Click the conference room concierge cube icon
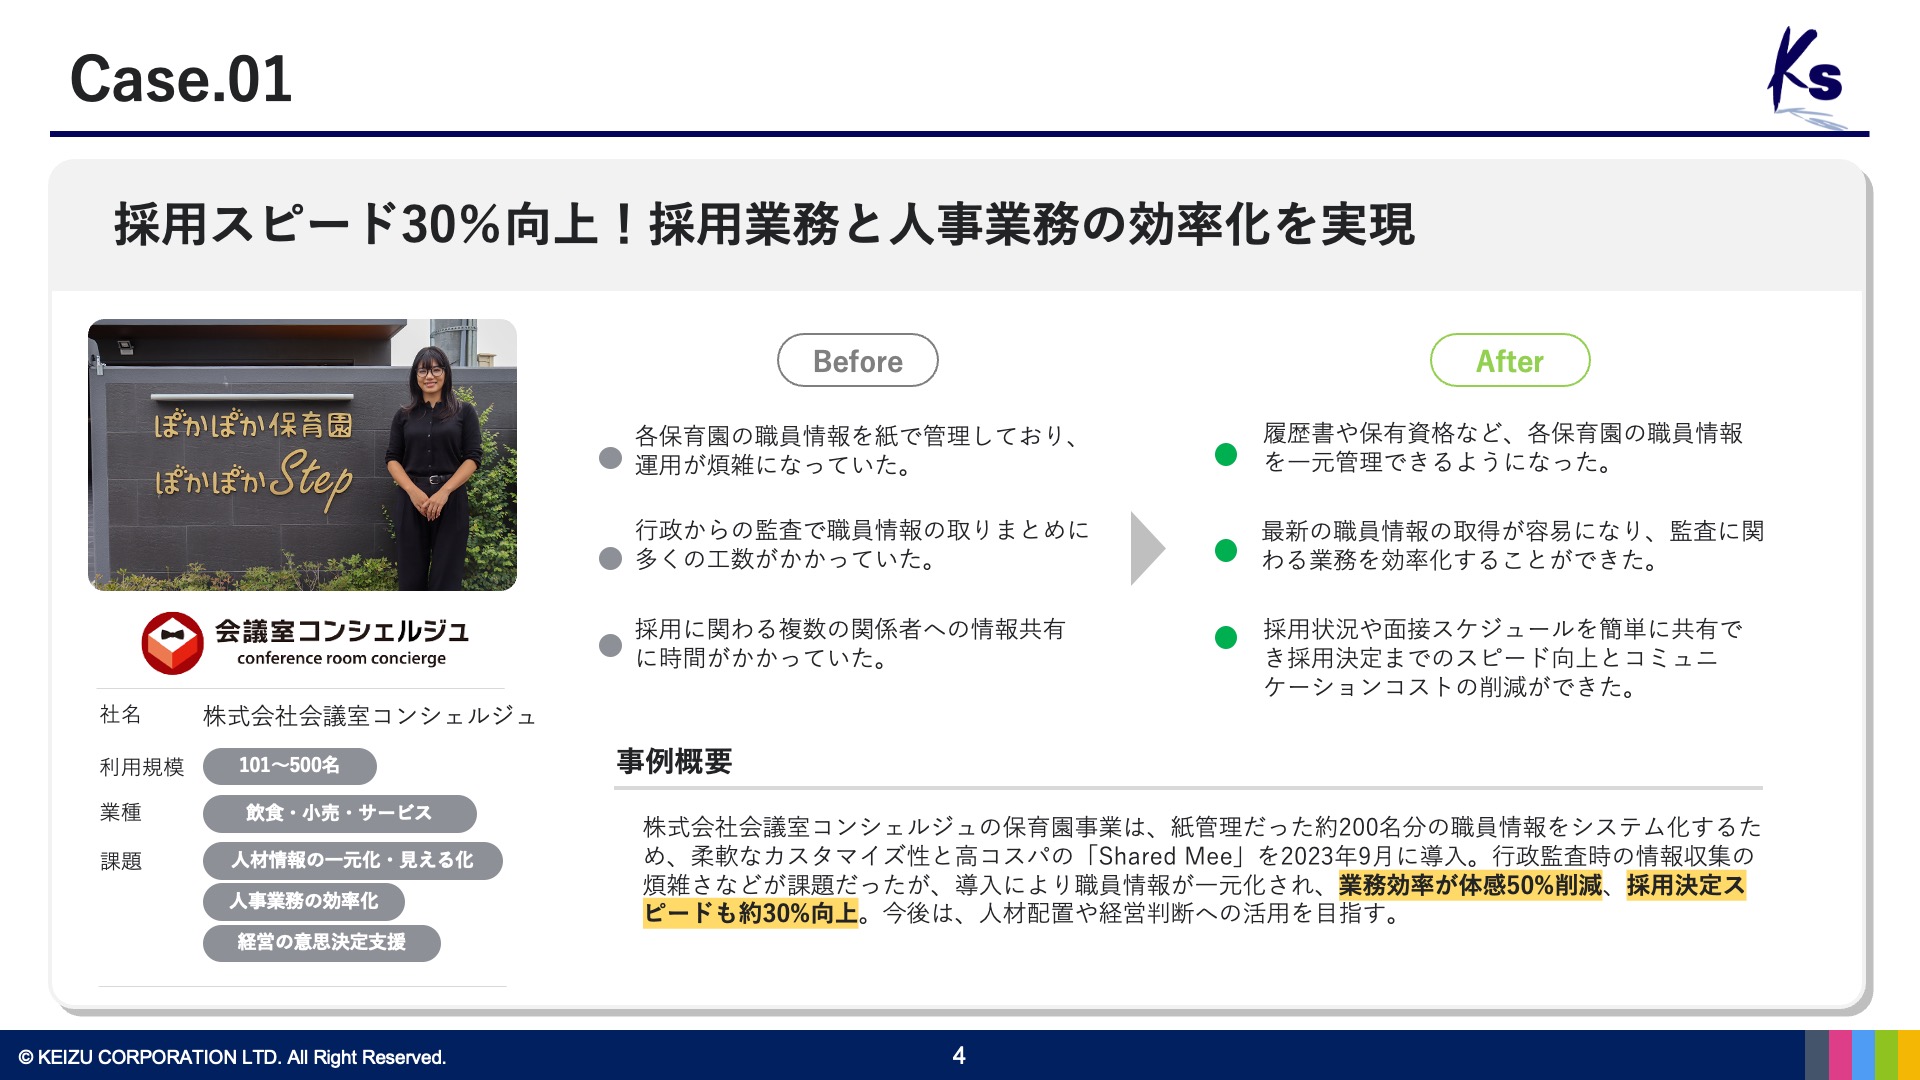Screen dimensions: 1920x1080 tap(172, 643)
